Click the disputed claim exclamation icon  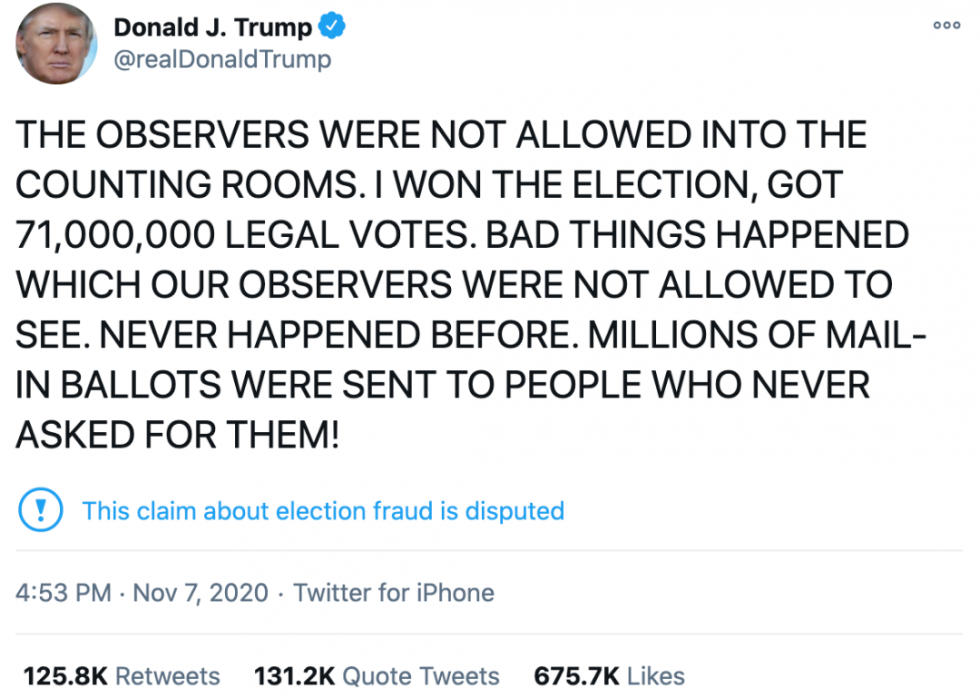(41, 511)
